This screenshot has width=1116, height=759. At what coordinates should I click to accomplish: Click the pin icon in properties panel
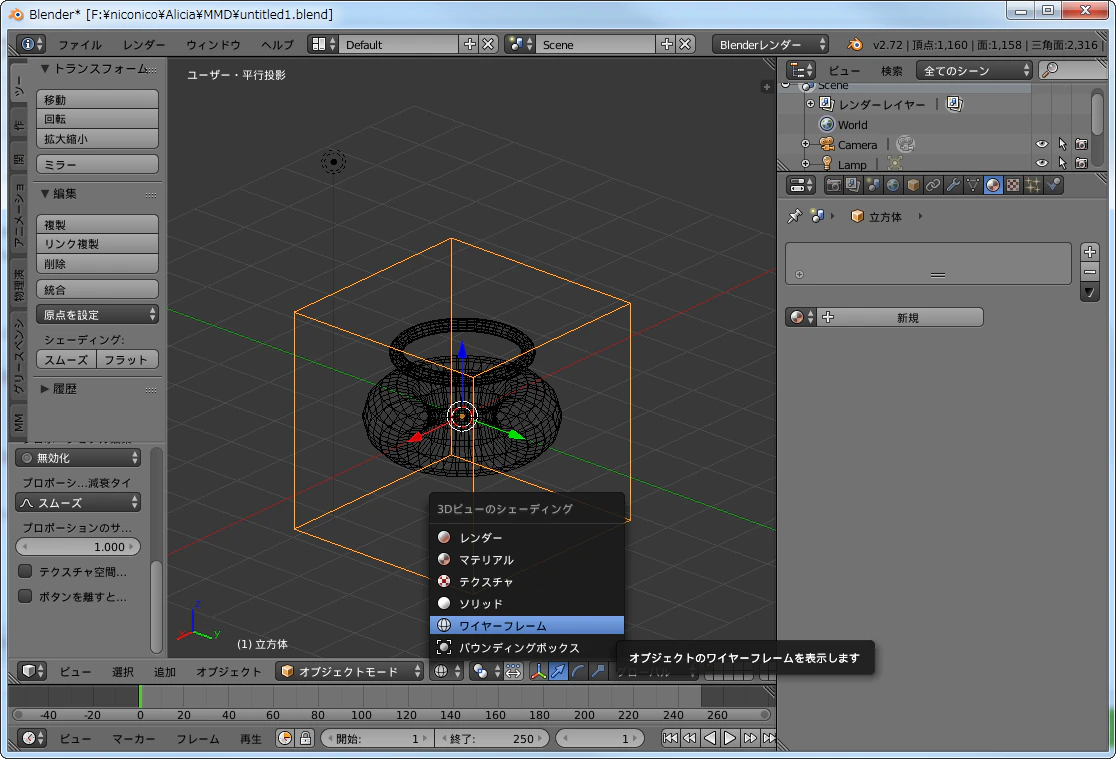pos(794,216)
